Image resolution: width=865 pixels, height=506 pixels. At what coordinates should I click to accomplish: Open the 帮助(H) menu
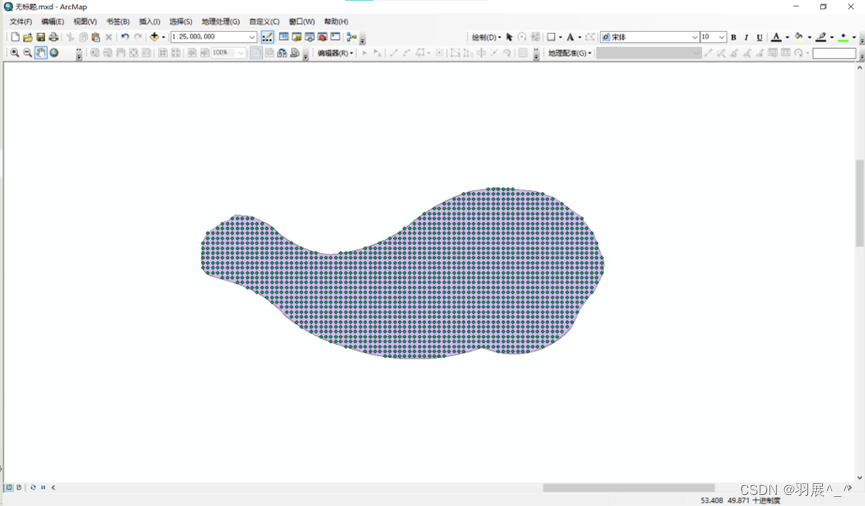click(x=336, y=22)
